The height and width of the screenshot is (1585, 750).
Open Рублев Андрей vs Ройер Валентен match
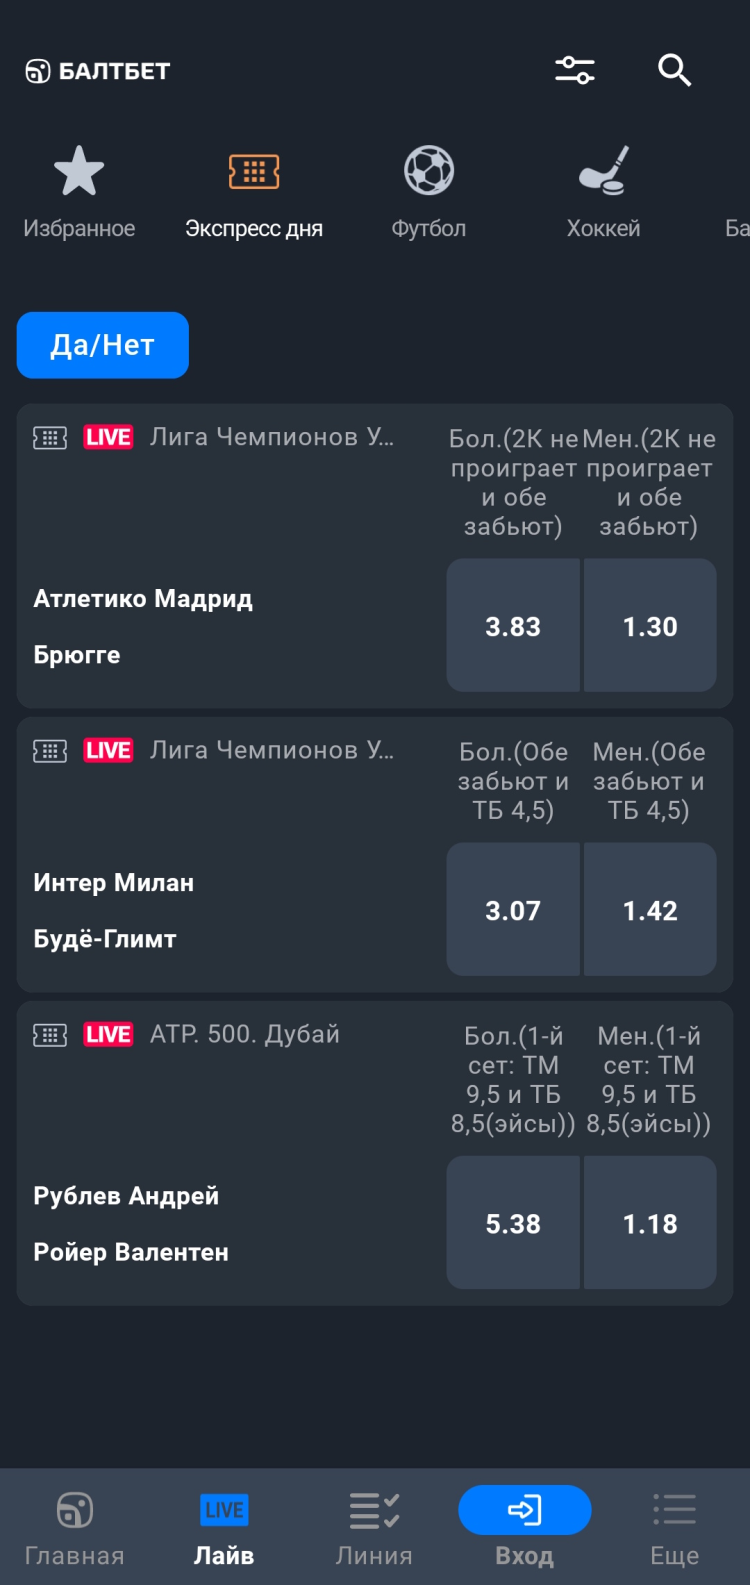pyautogui.click(x=130, y=1223)
